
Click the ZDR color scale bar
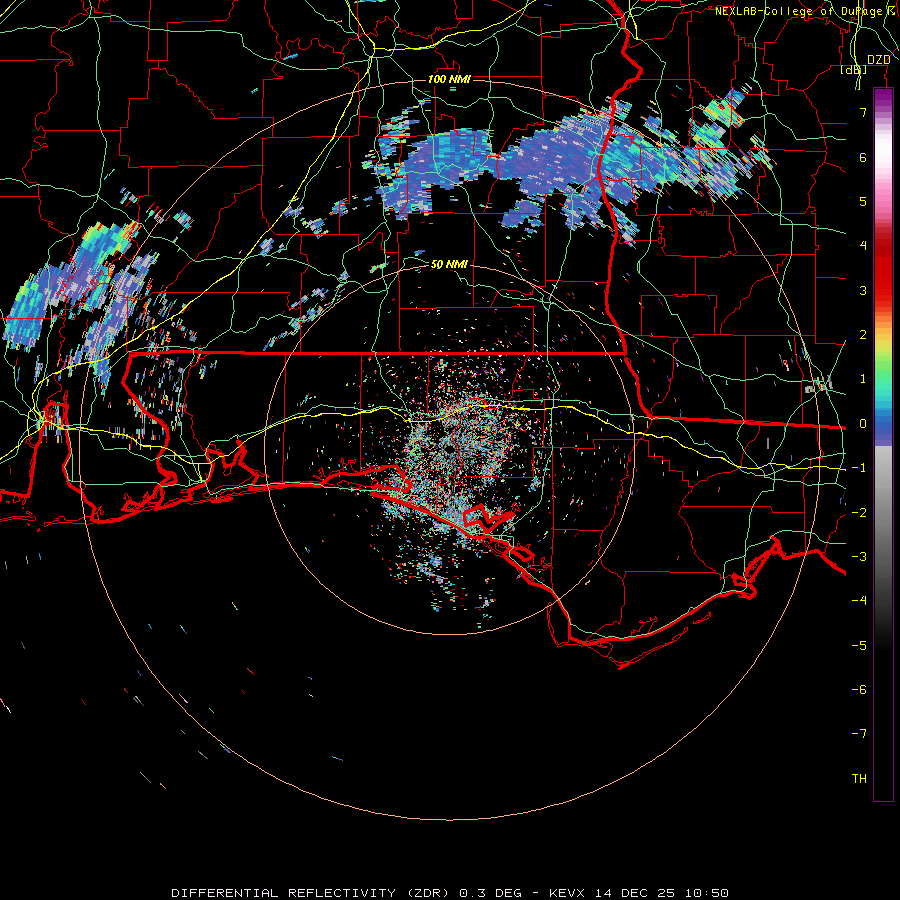(x=883, y=444)
